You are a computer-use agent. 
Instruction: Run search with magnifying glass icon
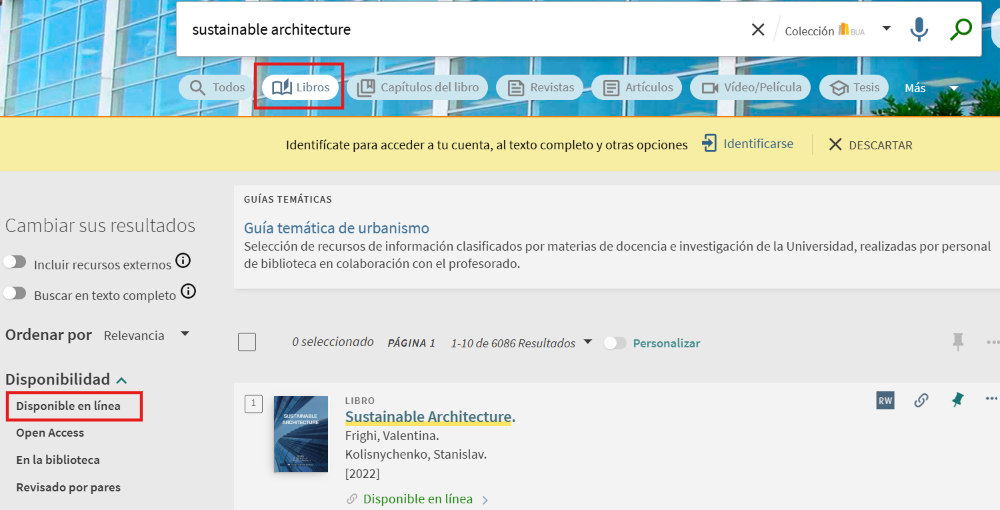coord(960,29)
